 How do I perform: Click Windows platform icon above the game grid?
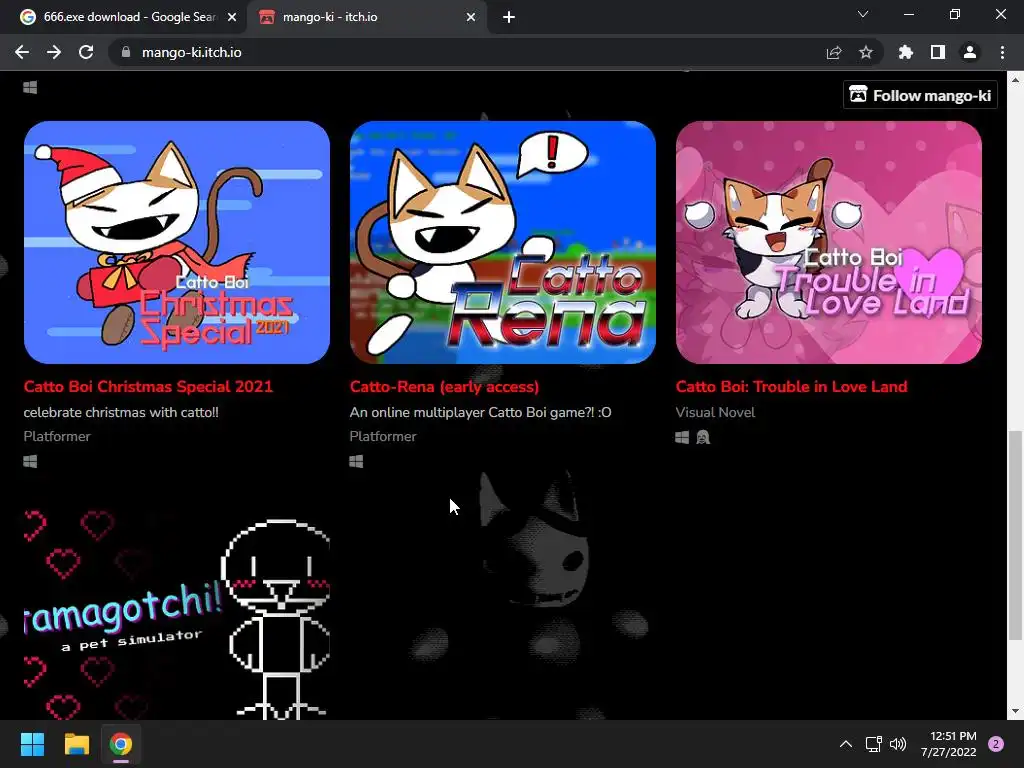(x=30, y=88)
